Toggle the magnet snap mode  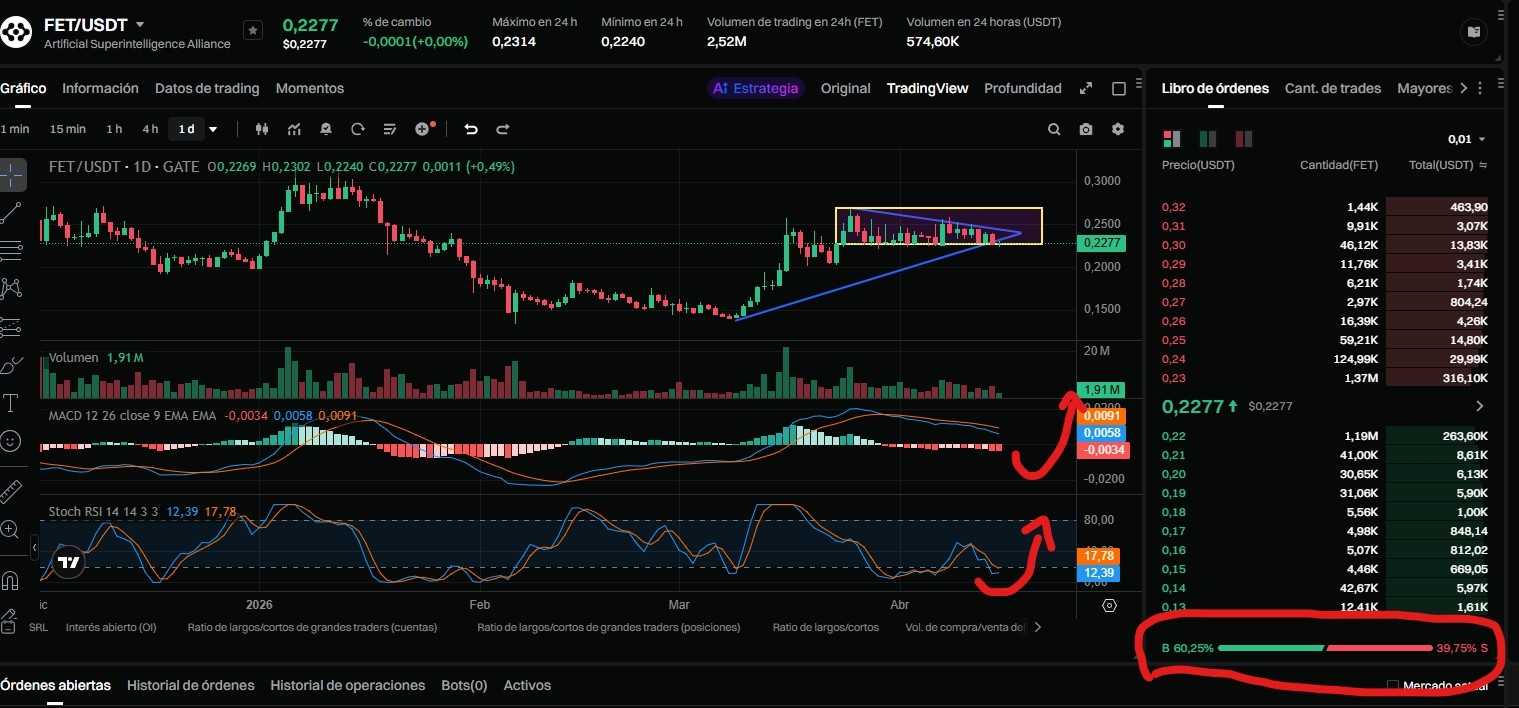[x=12, y=579]
